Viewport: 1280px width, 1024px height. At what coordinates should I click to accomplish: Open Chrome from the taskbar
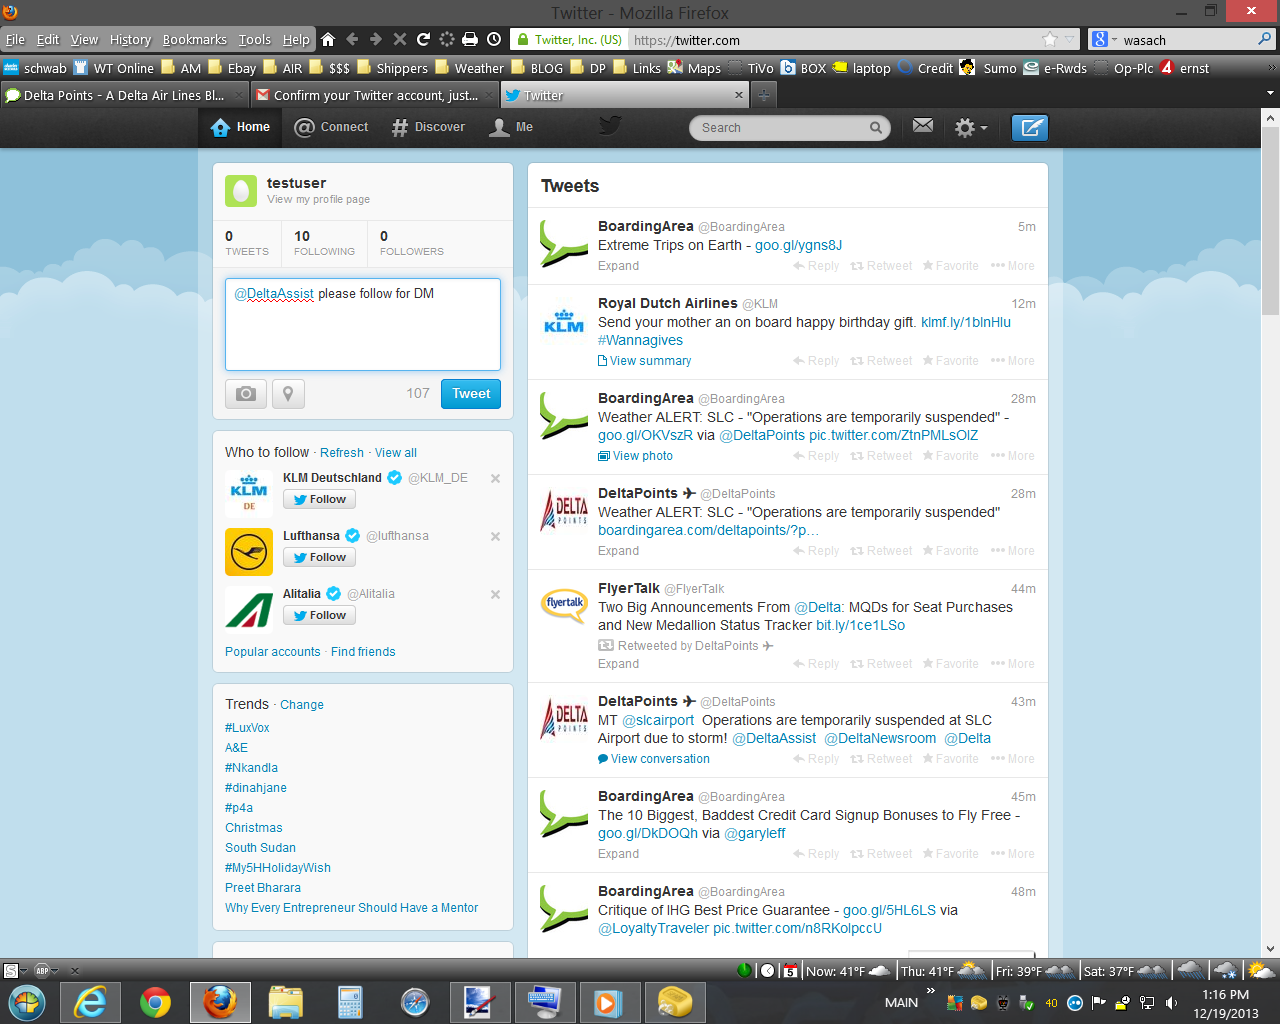[x=155, y=1001]
